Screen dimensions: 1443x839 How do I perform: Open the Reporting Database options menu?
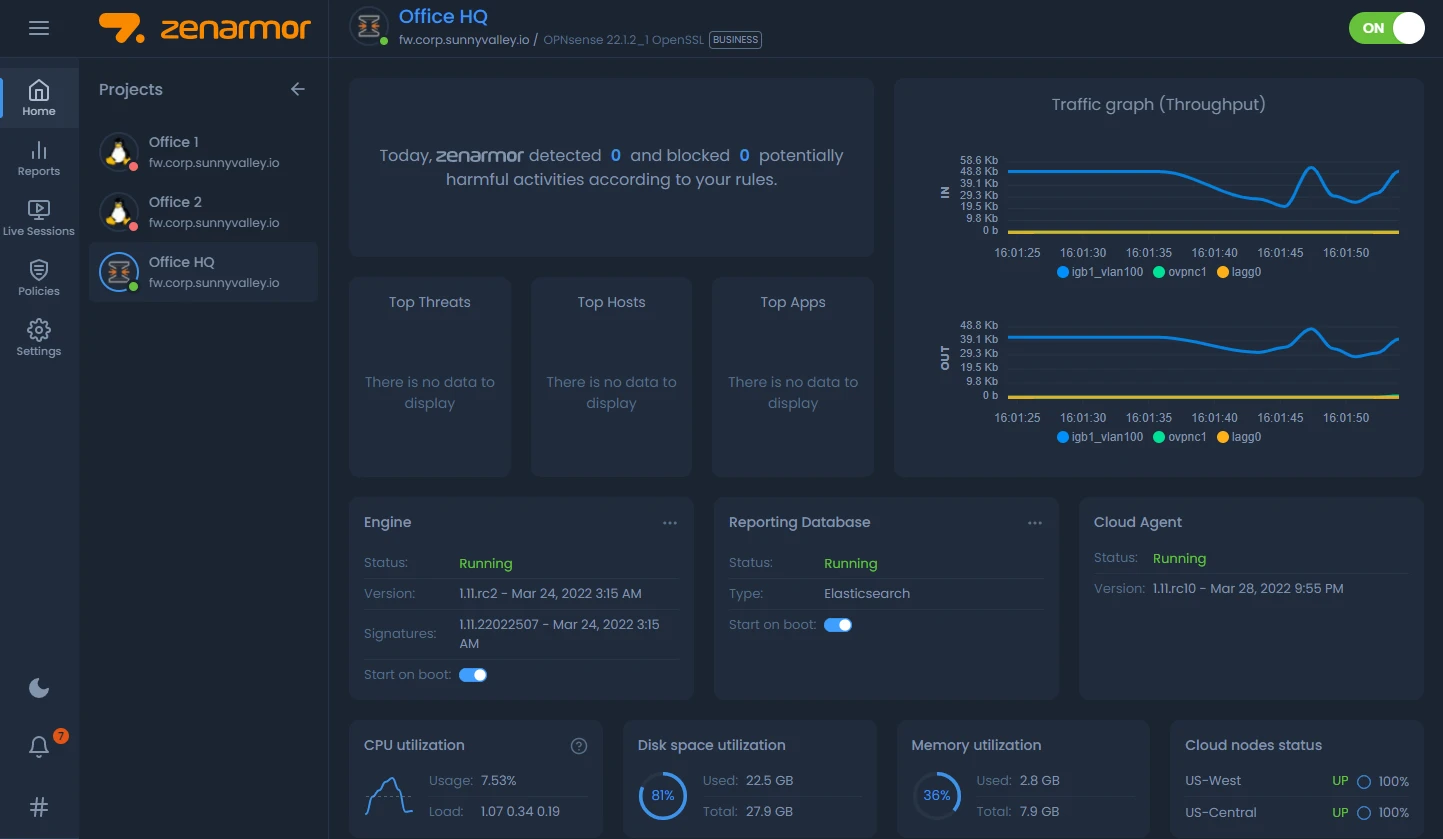tap(1035, 522)
